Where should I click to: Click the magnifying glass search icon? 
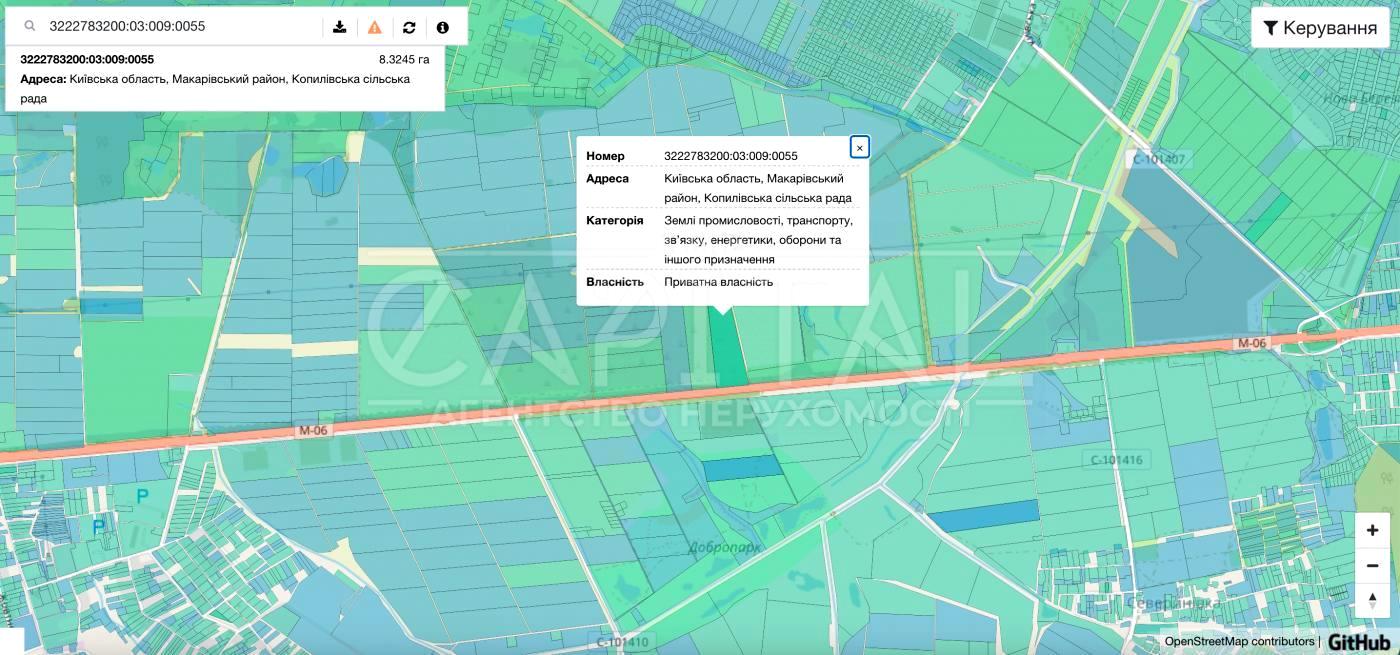[x=30, y=27]
